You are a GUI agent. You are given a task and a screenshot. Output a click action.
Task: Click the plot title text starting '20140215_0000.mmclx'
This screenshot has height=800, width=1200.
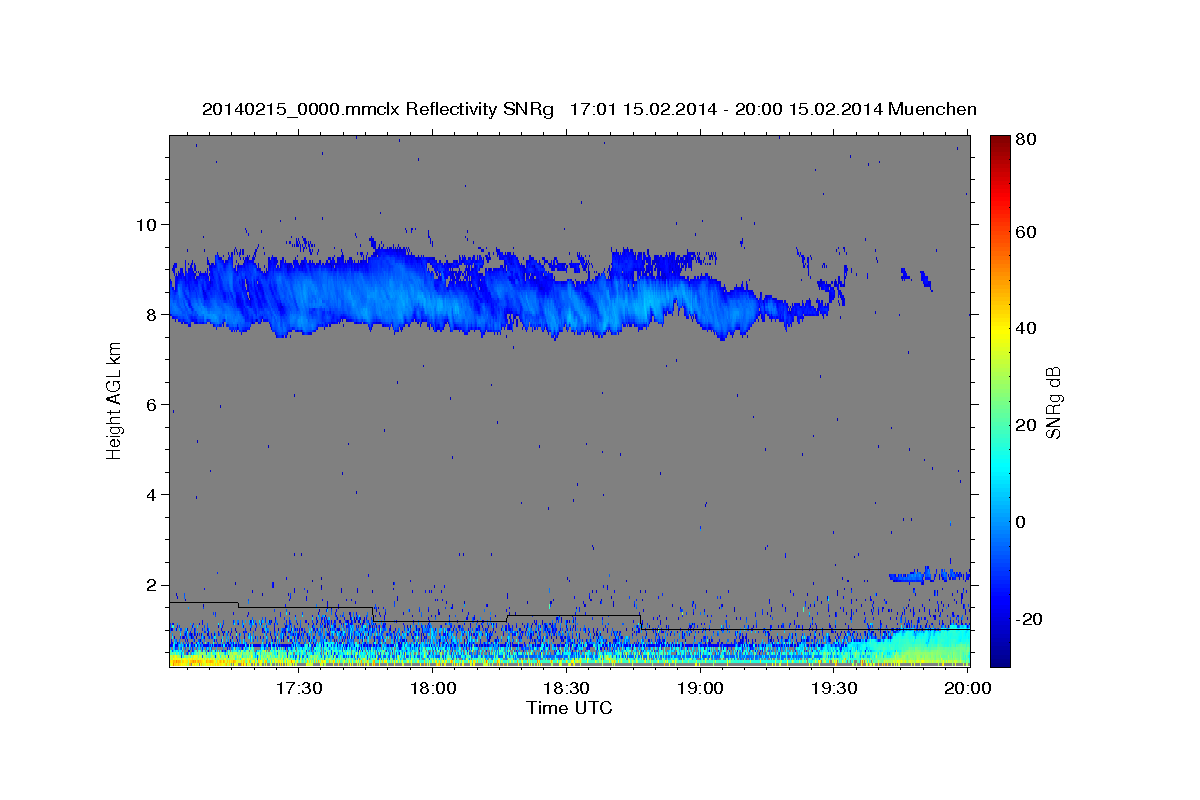coord(589,109)
